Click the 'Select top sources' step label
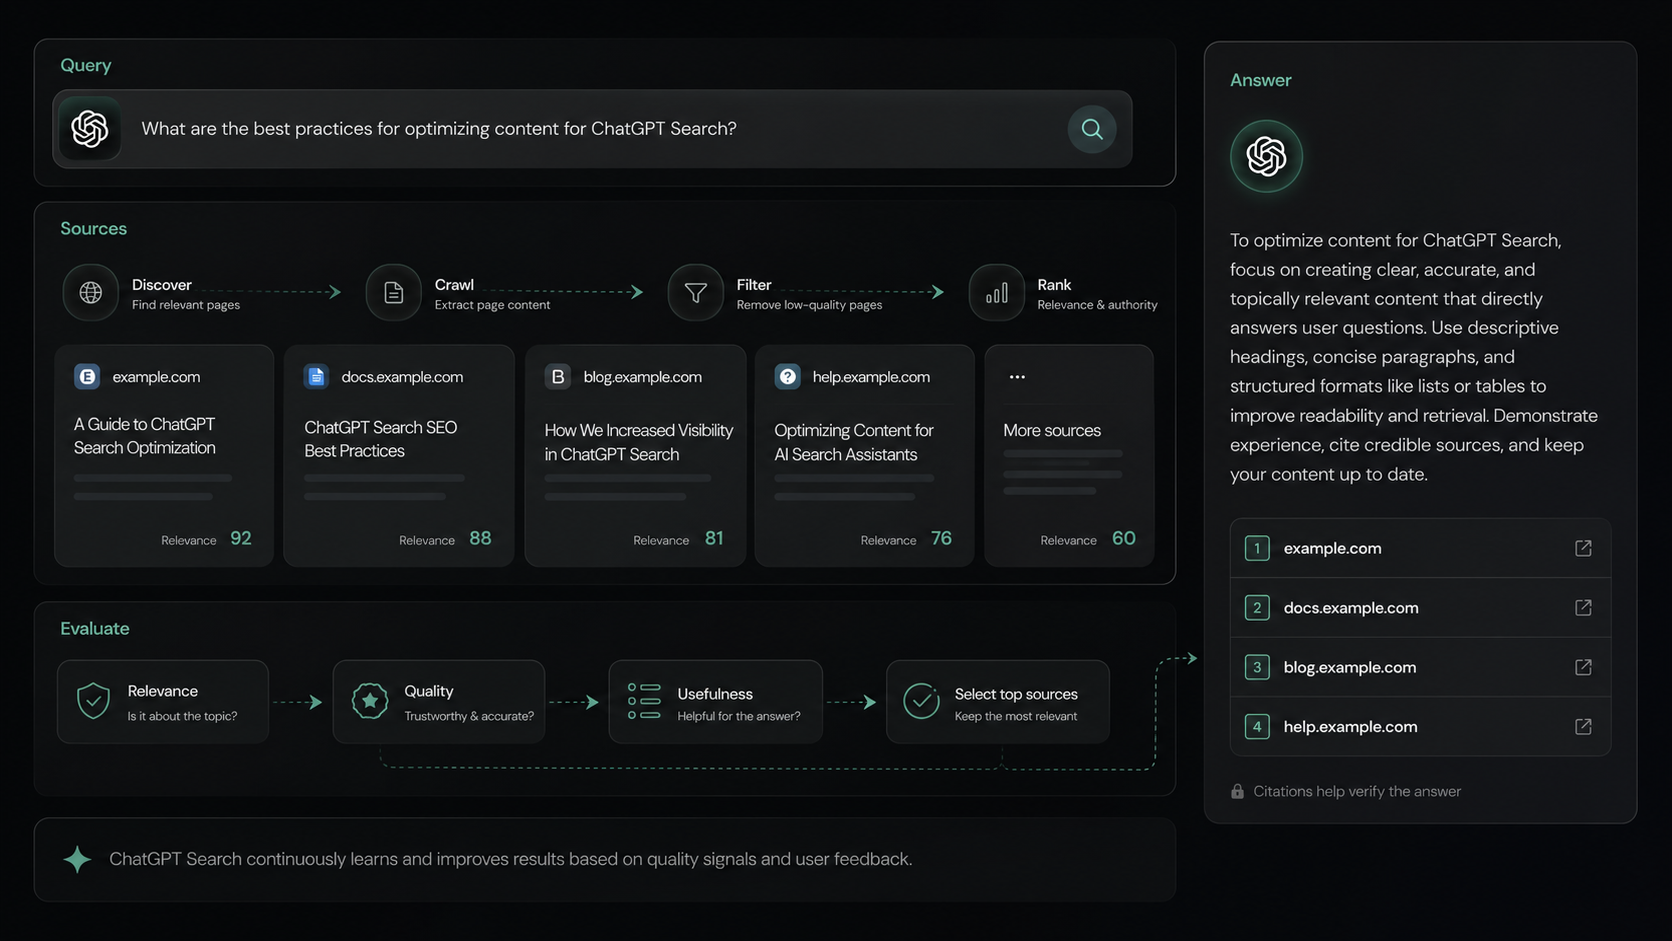 1016,694
